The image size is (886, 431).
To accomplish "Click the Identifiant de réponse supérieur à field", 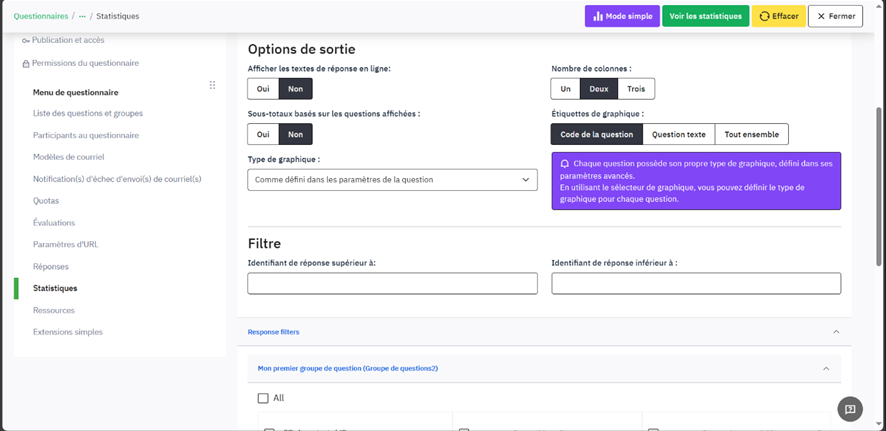I will [392, 283].
